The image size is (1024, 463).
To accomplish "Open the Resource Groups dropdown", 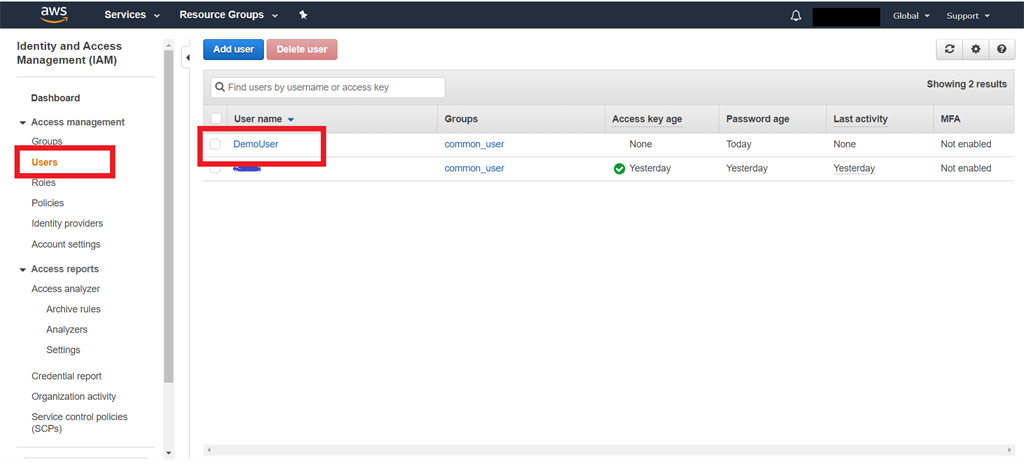I will 229,14.
